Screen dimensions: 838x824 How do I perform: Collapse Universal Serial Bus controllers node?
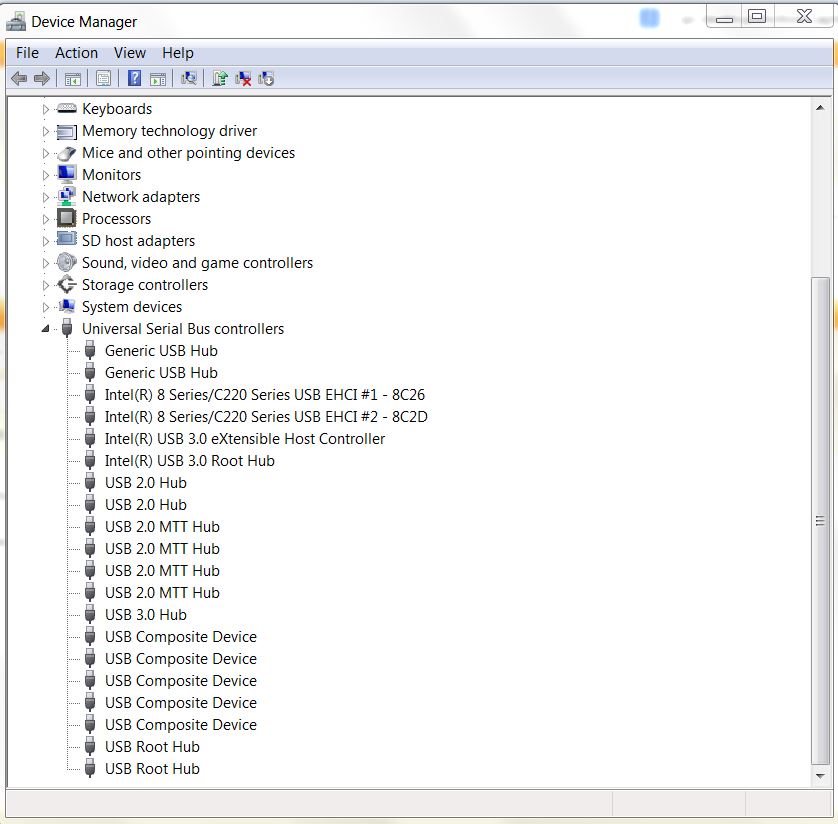pos(45,329)
